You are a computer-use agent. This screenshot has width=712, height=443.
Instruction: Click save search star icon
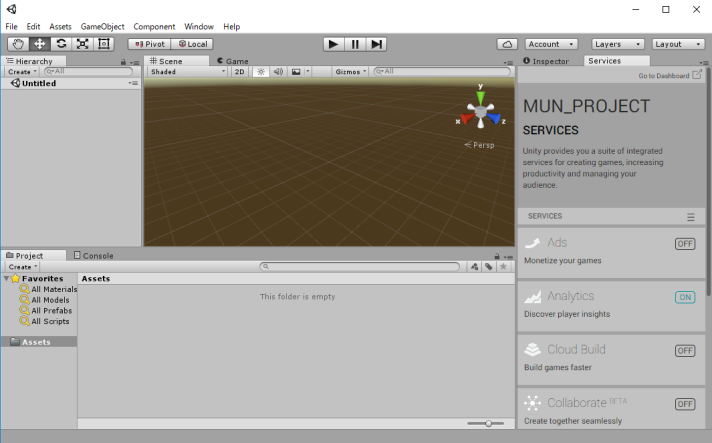coord(503,267)
